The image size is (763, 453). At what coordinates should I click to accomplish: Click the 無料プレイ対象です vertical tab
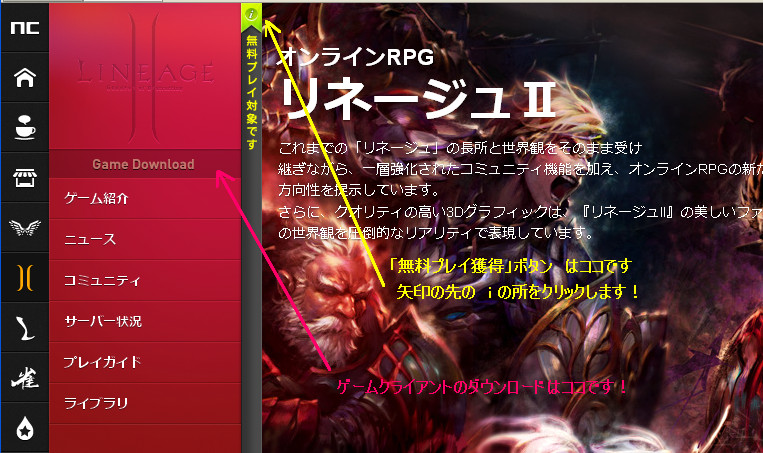[x=252, y=92]
